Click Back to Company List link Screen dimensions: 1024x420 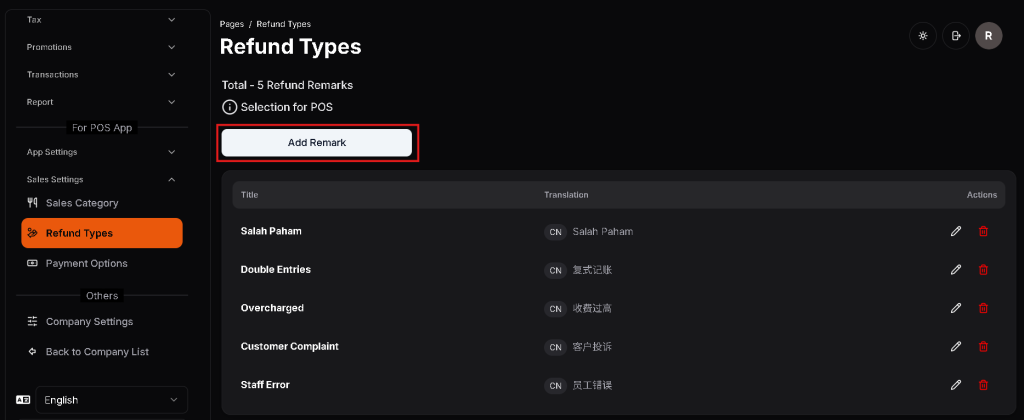96,352
